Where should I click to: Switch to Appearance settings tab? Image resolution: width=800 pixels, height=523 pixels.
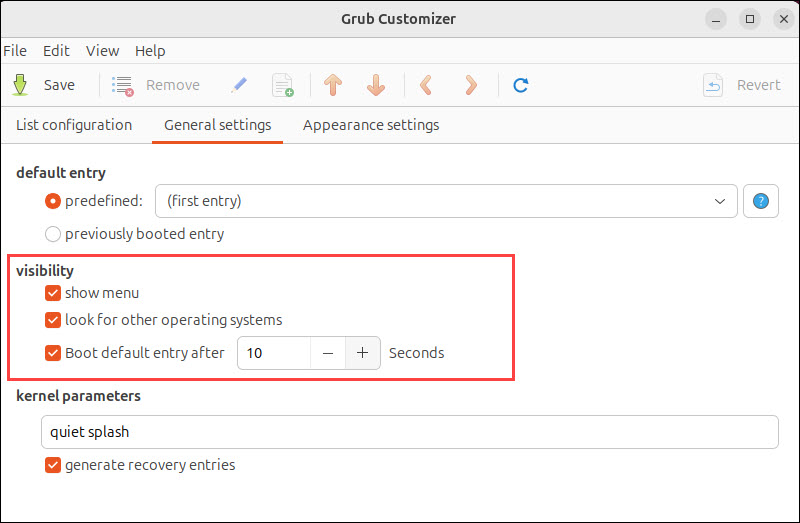[371, 125]
